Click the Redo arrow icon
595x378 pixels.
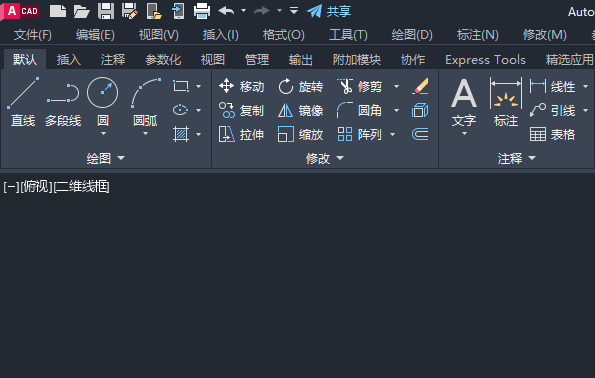click(x=261, y=11)
